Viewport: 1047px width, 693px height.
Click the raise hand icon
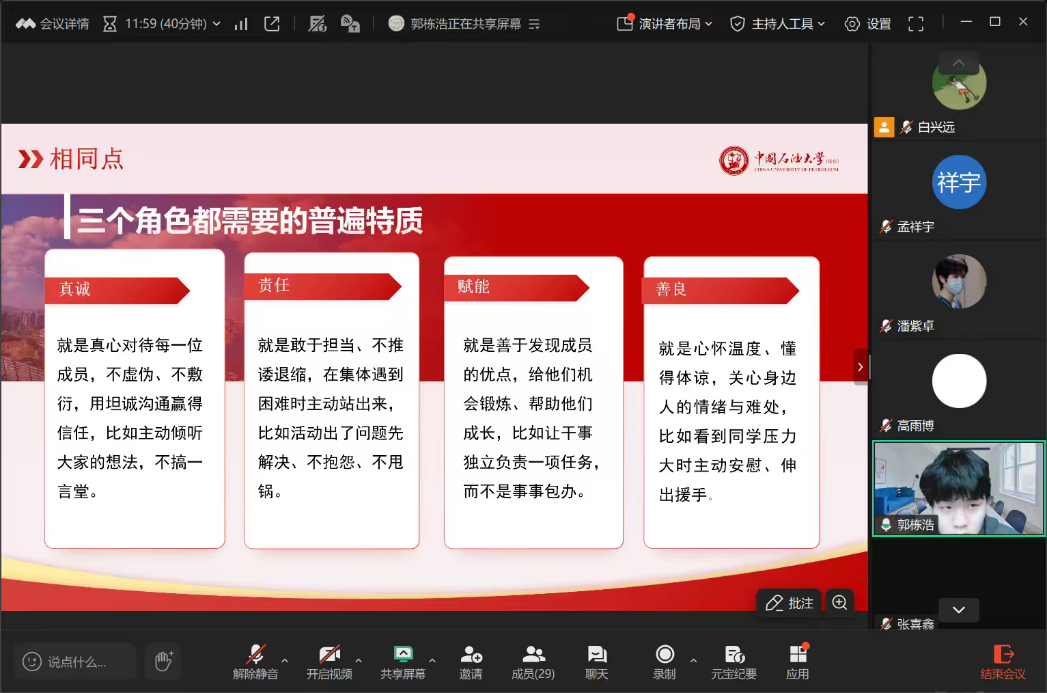(163, 661)
